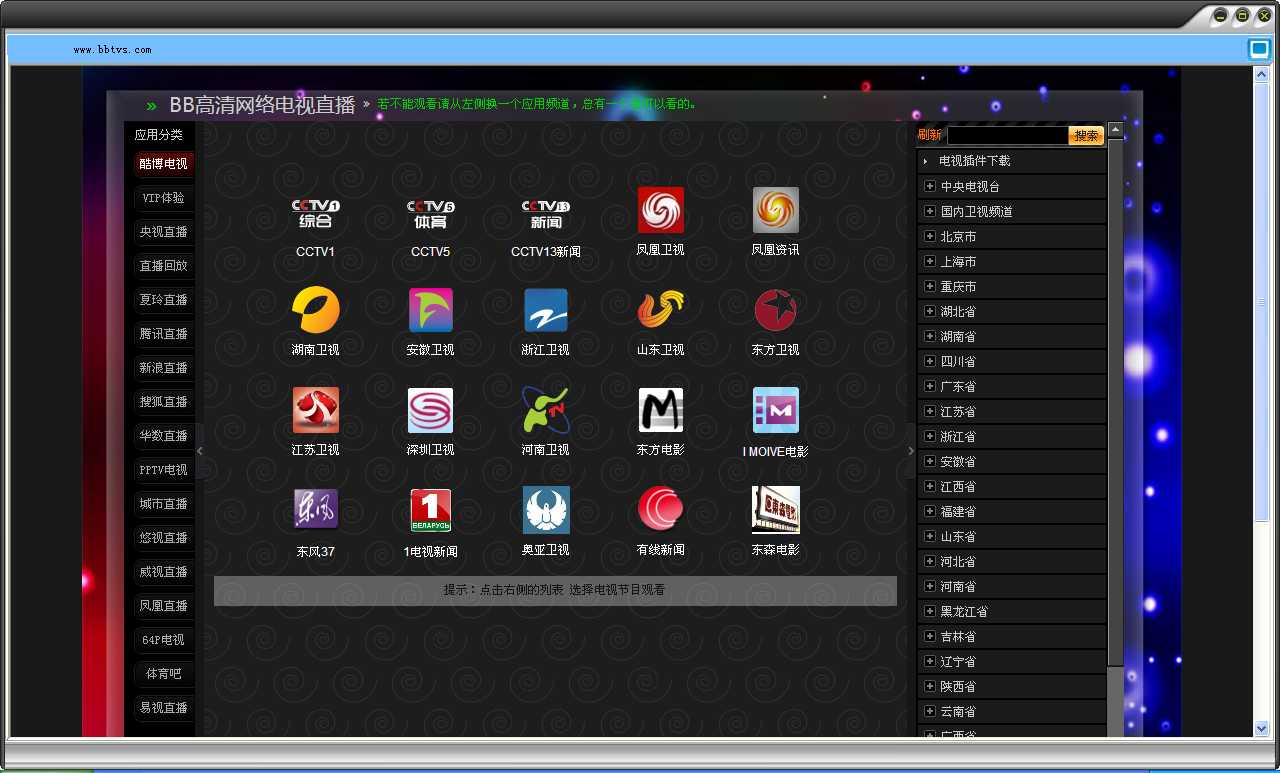Expand the 浙江省 channel group
The height and width of the screenshot is (773, 1280).
click(1012, 436)
